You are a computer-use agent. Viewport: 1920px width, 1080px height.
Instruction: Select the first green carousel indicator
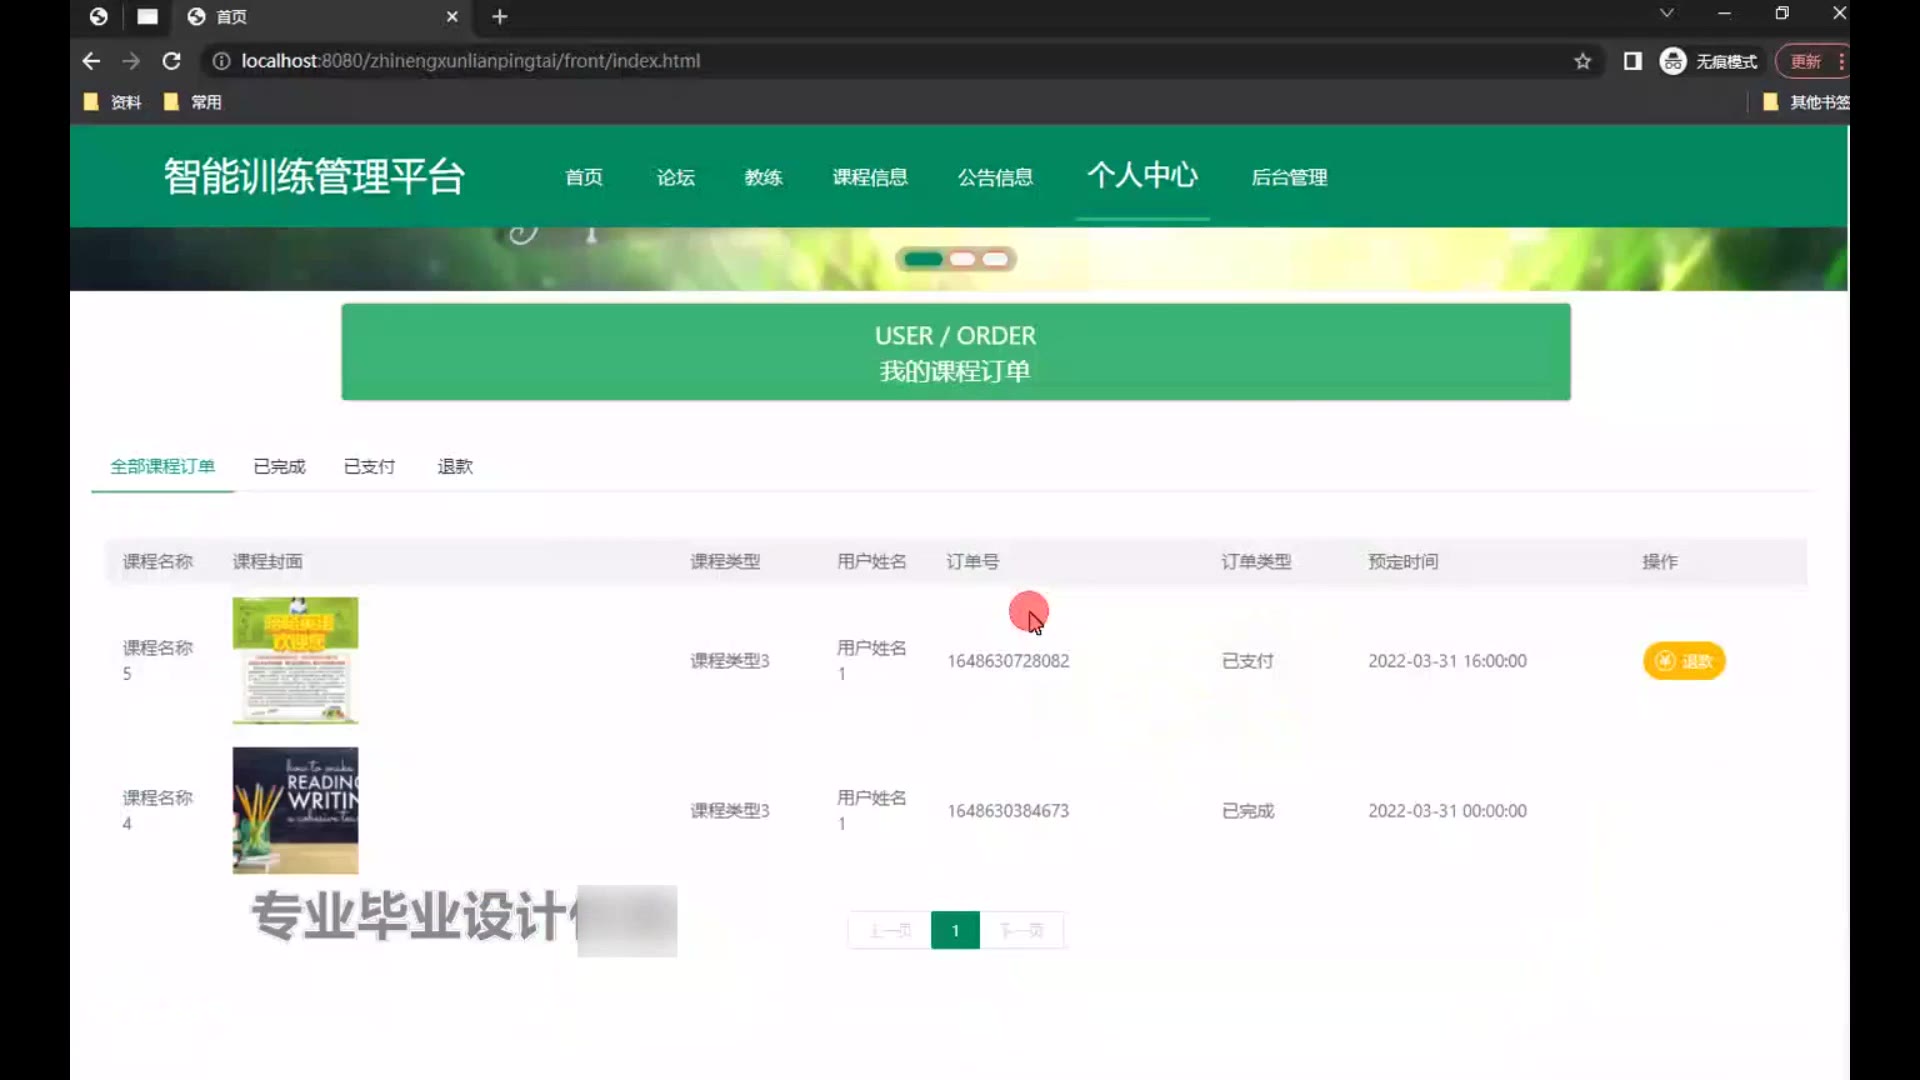point(923,259)
